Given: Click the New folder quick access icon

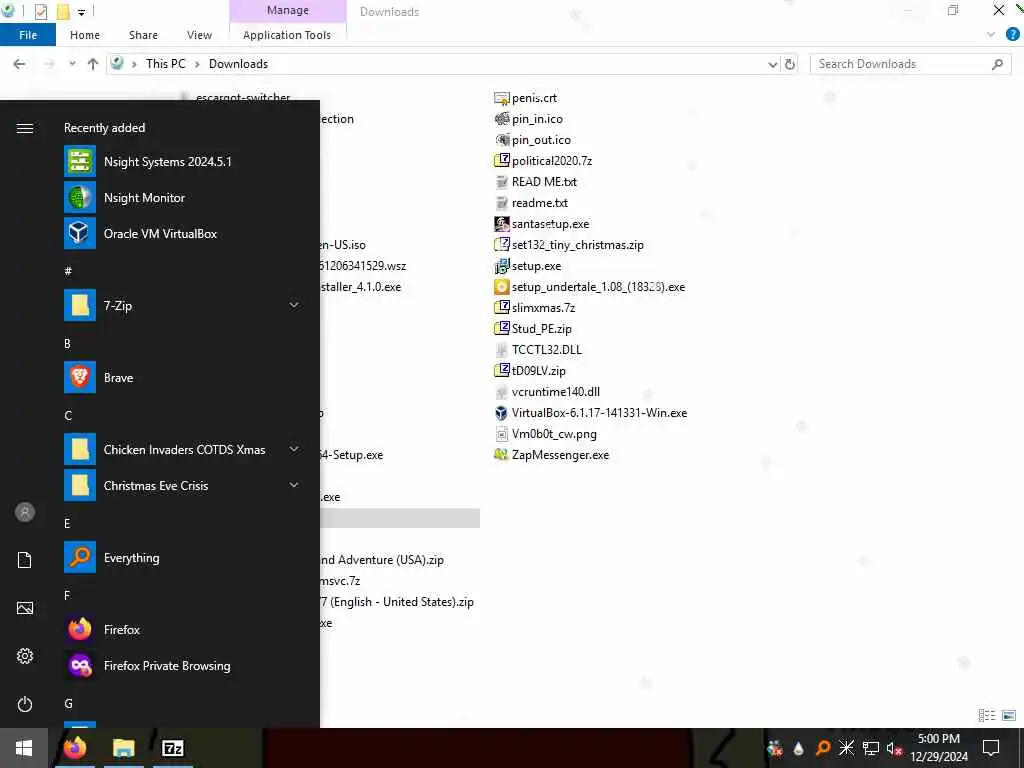Looking at the screenshot, I should pos(63,12).
